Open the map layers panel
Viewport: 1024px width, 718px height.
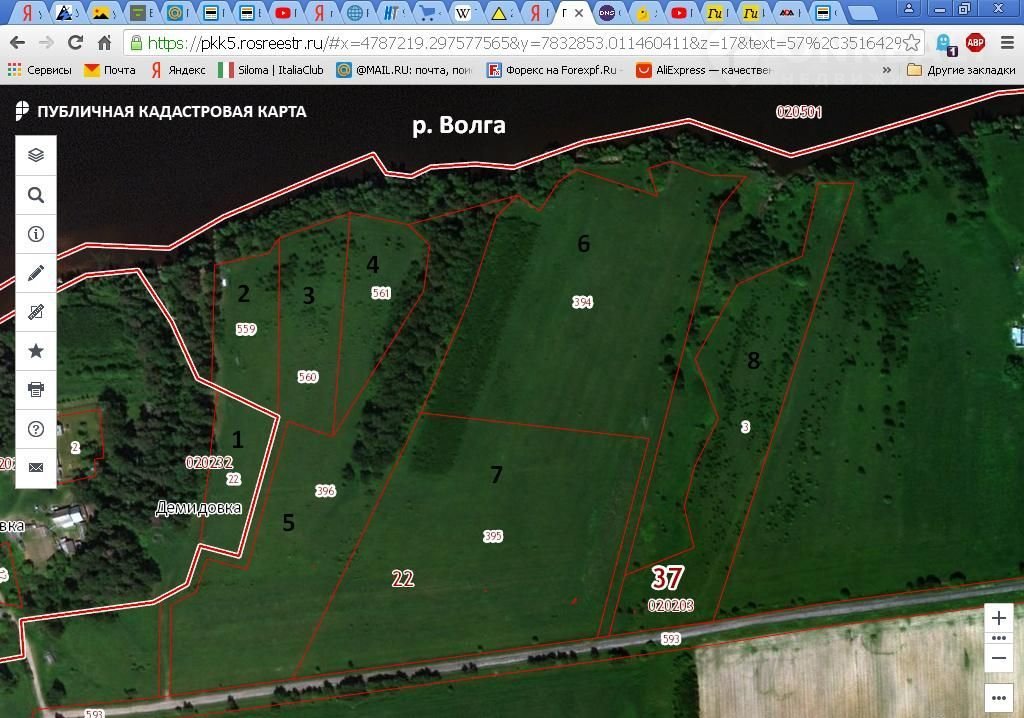36,155
